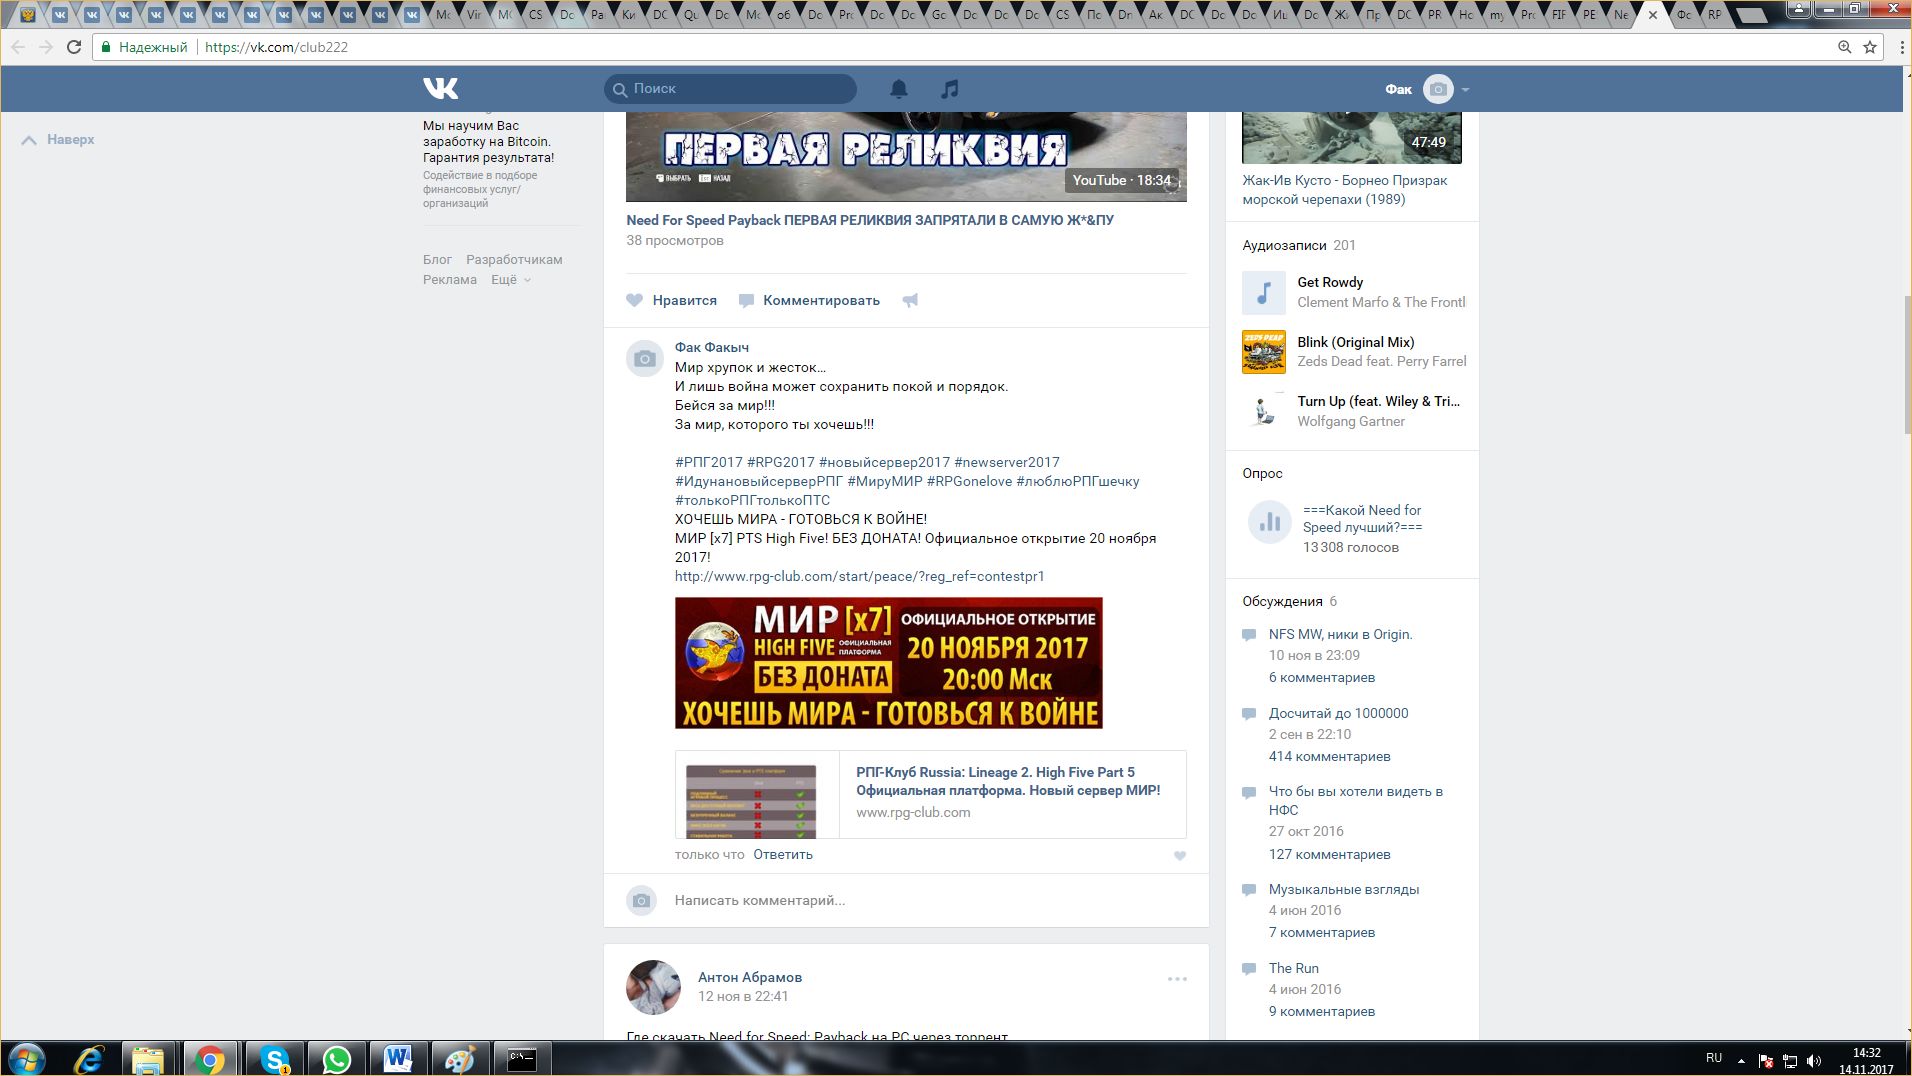Click the browser zoom magnifier icon in address bar

(1845, 47)
